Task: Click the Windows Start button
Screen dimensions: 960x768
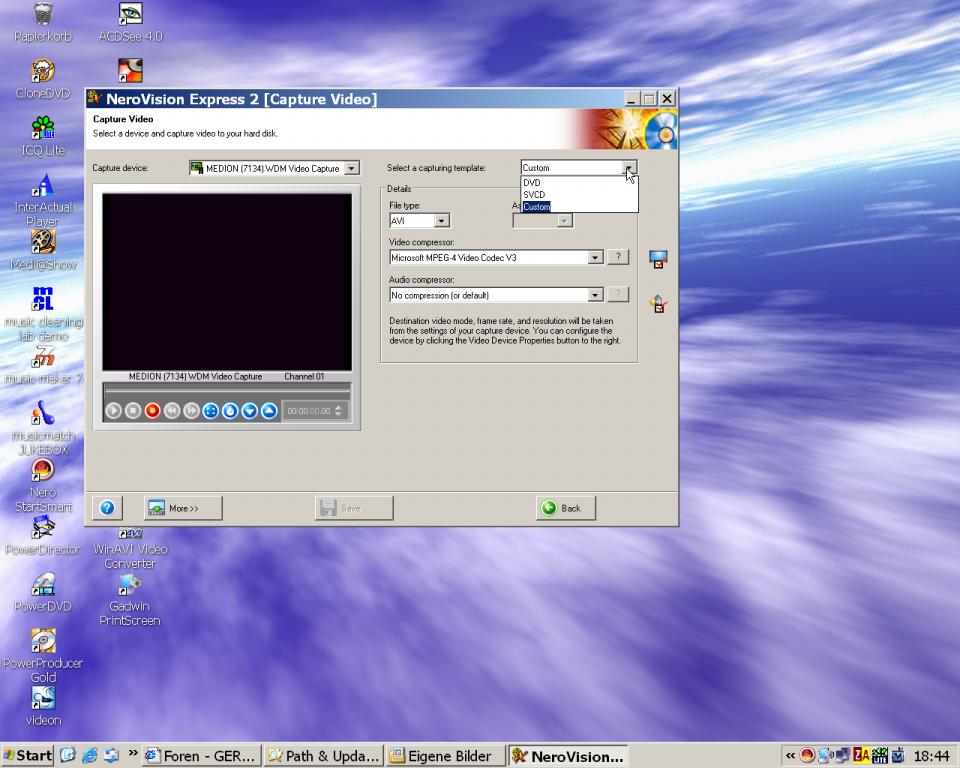Action: 28,756
